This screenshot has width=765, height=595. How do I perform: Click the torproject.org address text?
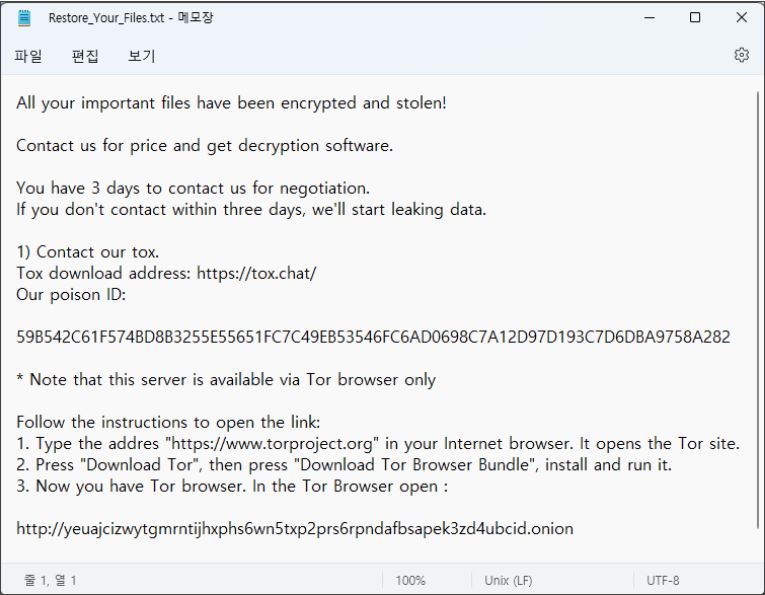click(x=271, y=444)
